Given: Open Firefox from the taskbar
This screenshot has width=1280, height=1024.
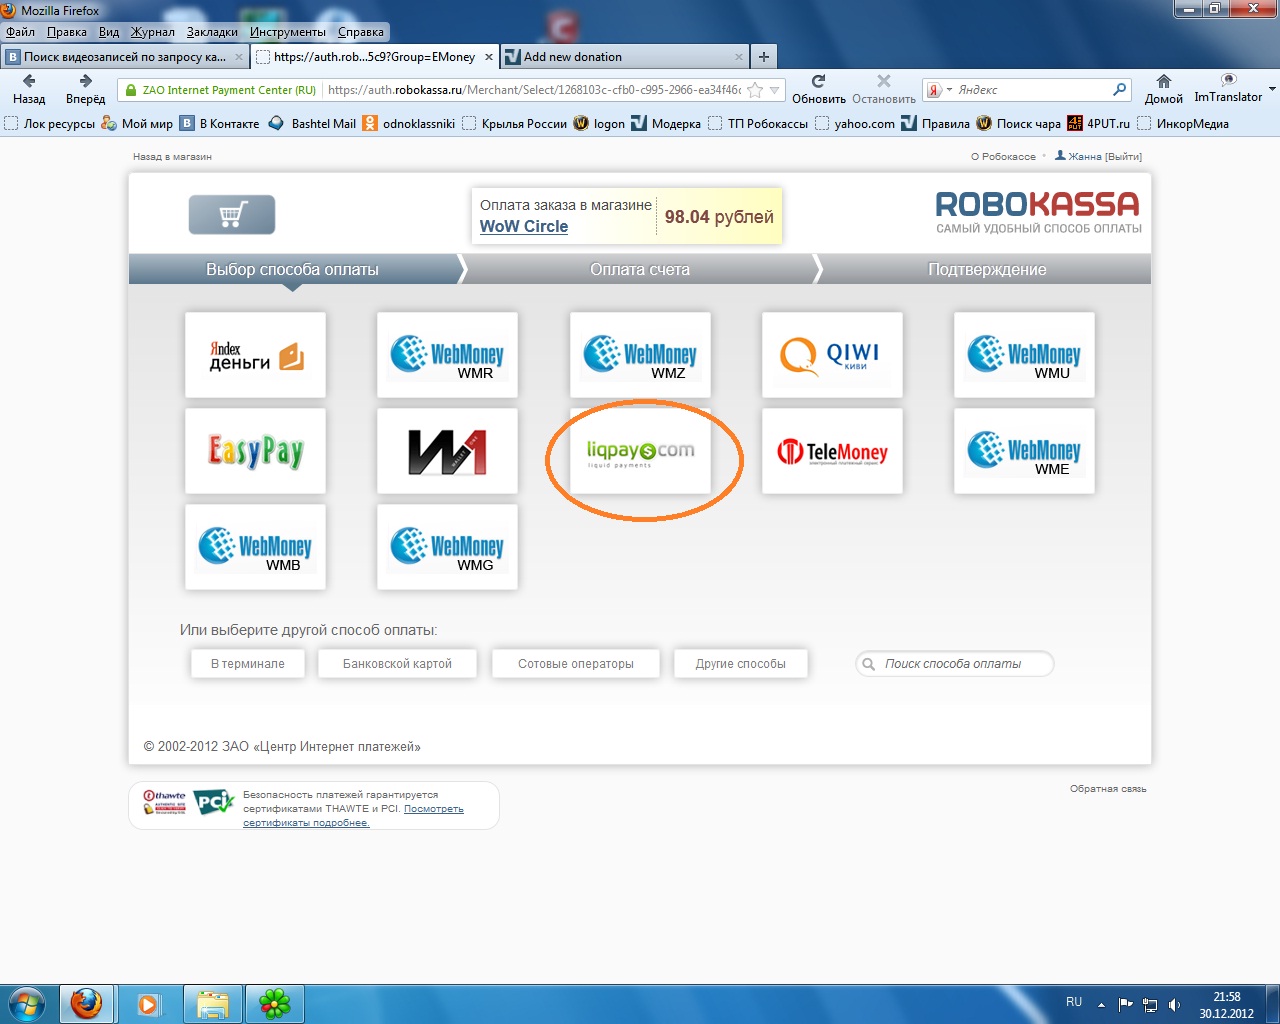Looking at the screenshot, I should [87, 1003].
